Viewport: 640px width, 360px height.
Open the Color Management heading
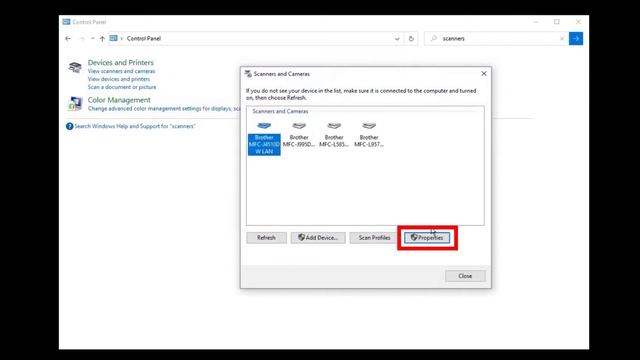(119, 100)
